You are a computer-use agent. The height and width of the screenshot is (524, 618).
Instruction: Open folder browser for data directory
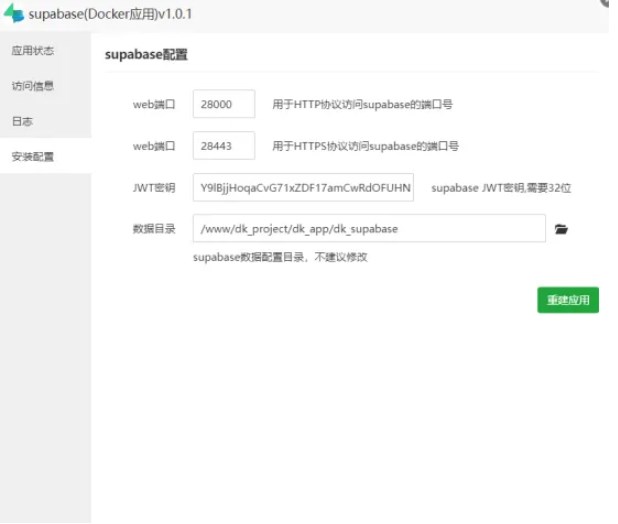(x=561, y=229)
